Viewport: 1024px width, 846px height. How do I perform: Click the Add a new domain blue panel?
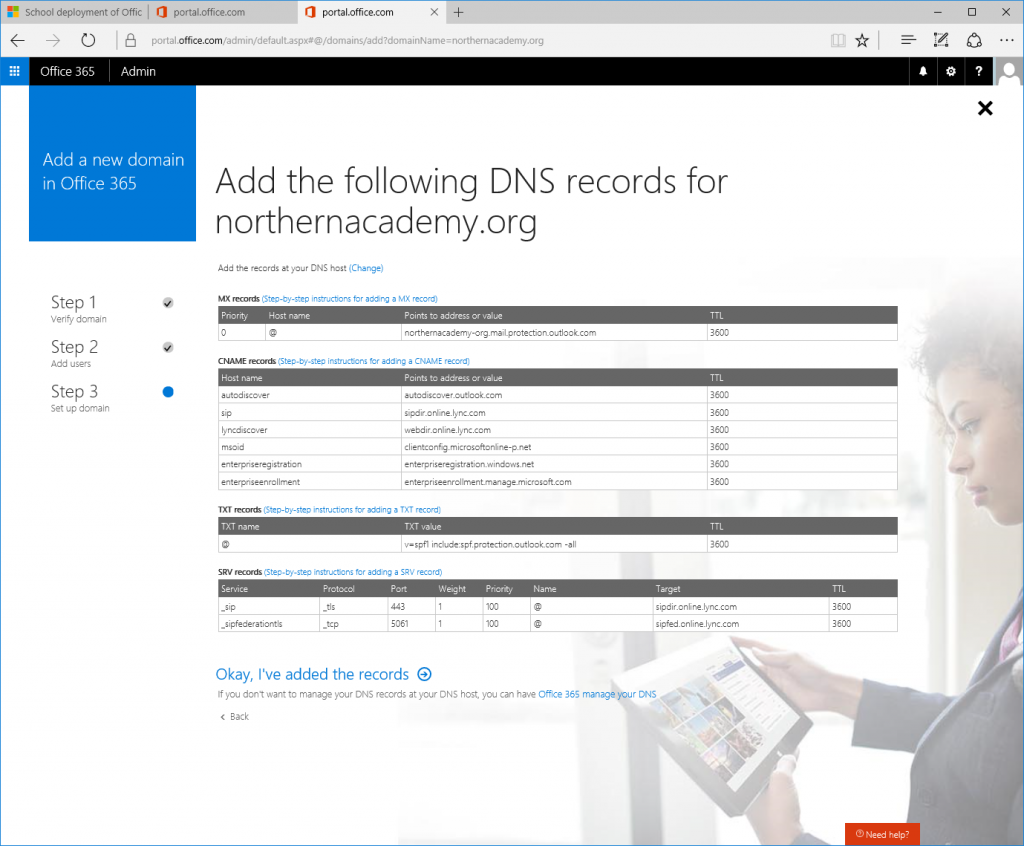pyautogui.click(x=112, y=163)
